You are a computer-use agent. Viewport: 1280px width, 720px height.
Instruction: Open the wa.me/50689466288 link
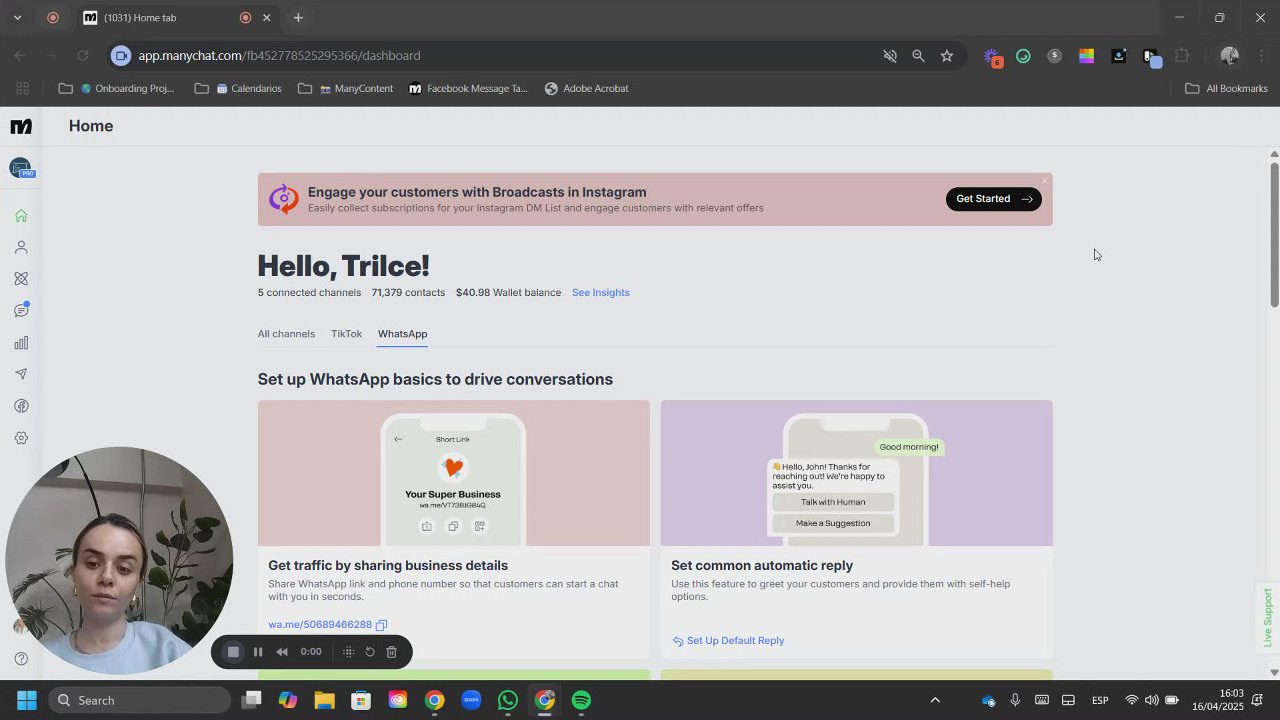click(x=320, y=625)
